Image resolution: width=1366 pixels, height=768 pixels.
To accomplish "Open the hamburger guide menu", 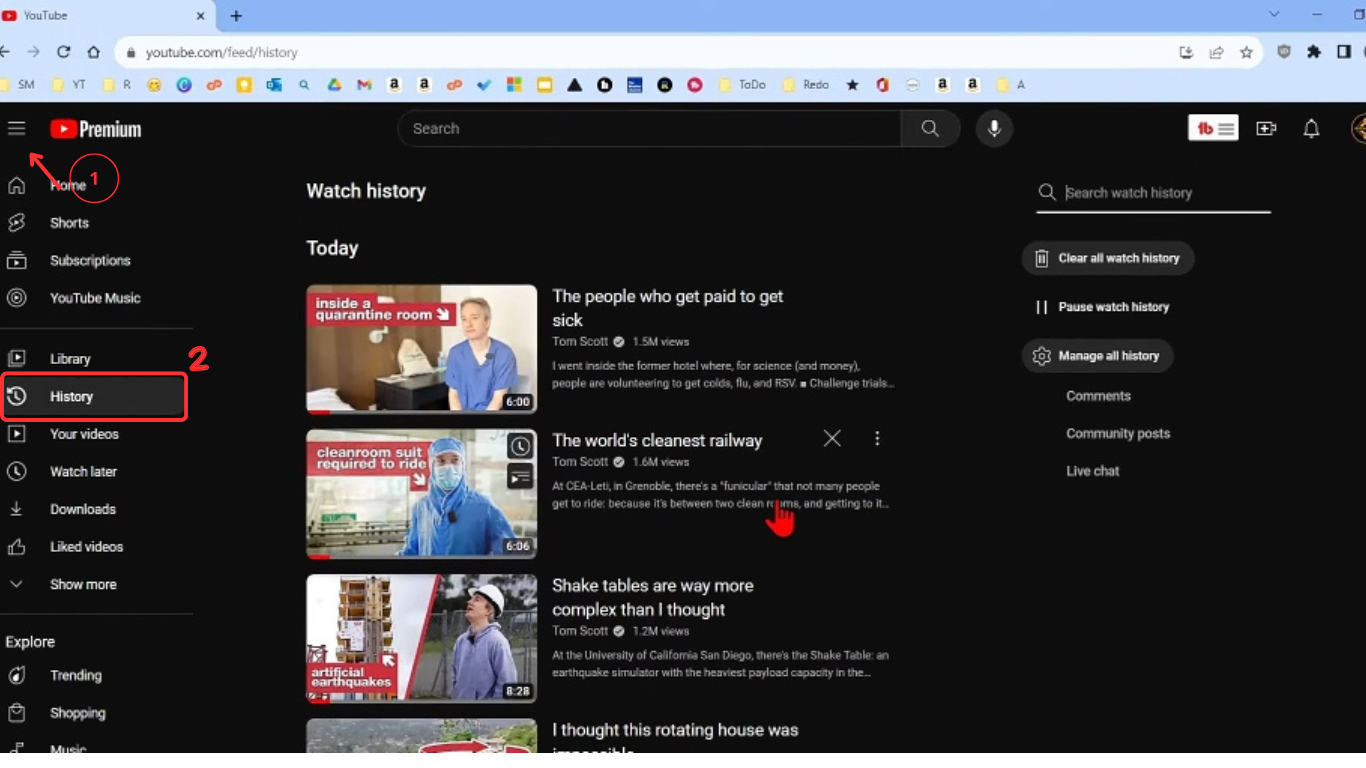I will pos(16,128).
